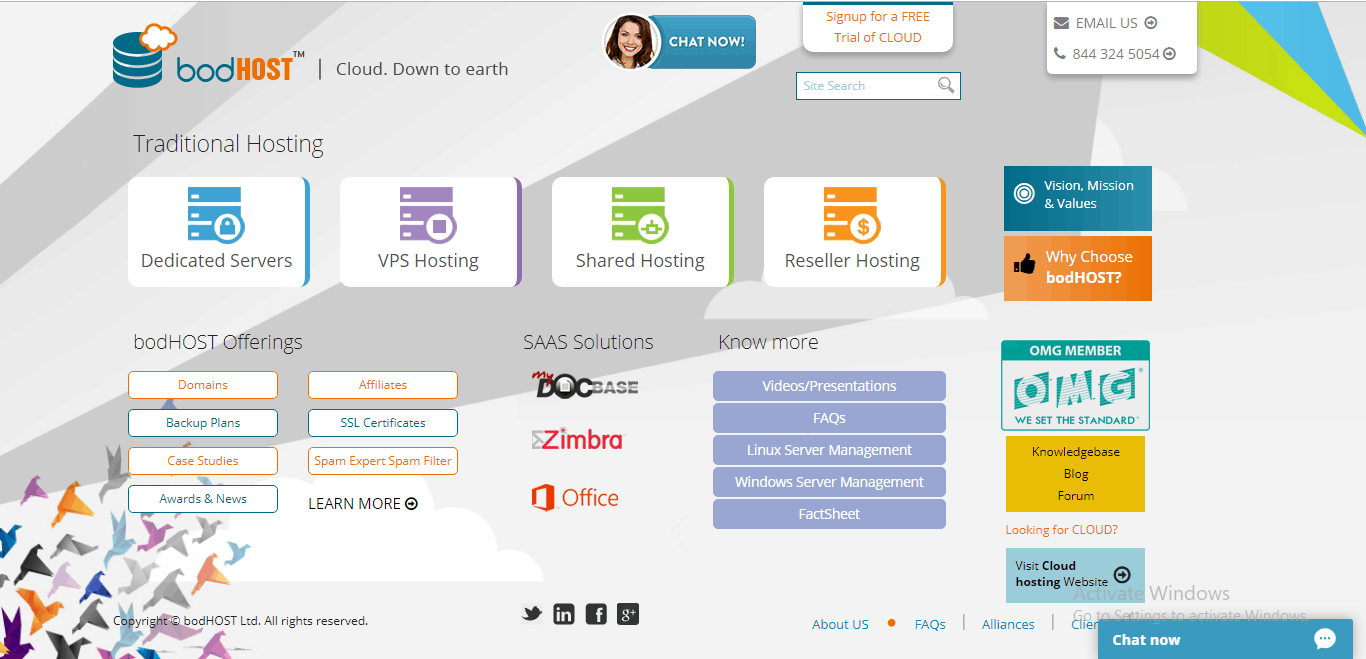Open FAQs button in Know more list
Viewport: 1366px width, 659px height.
[x=829, y=418]
